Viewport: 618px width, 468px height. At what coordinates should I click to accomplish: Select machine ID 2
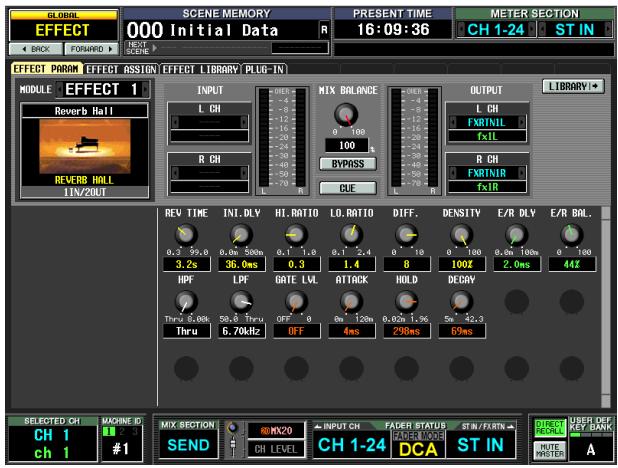click(122, 431)
